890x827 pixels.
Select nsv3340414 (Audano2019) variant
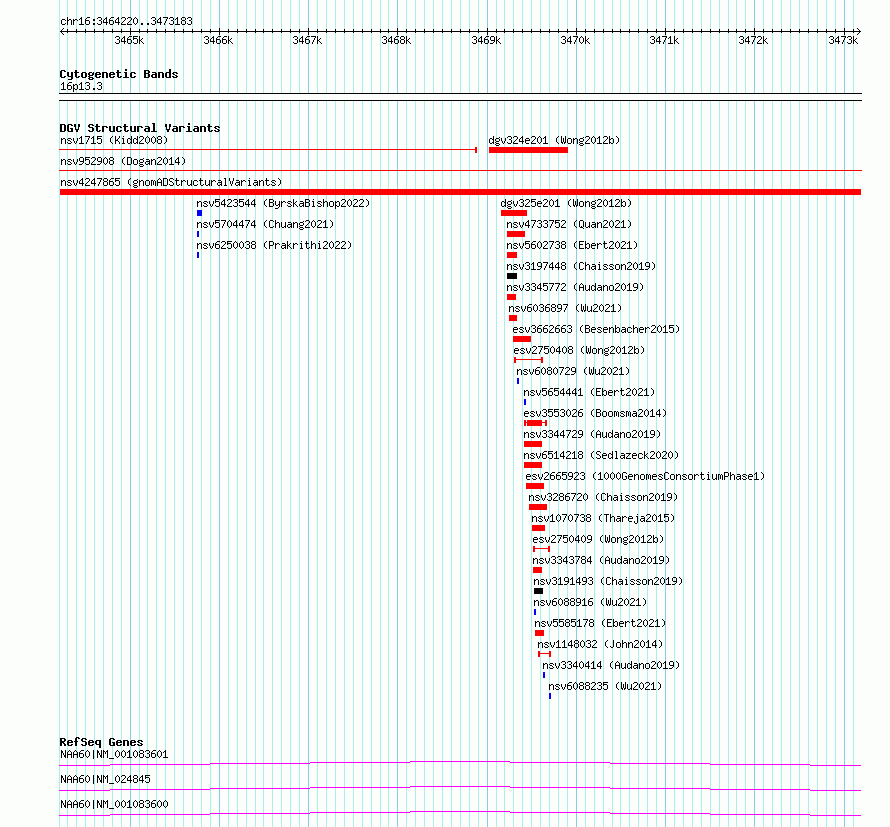pos(611,665)
